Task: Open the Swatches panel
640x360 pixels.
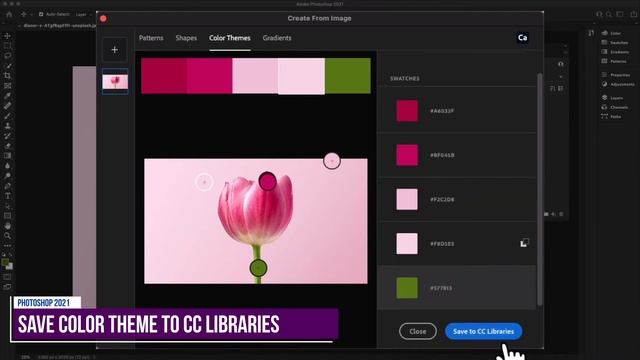Action: click(x=615, y=42)
